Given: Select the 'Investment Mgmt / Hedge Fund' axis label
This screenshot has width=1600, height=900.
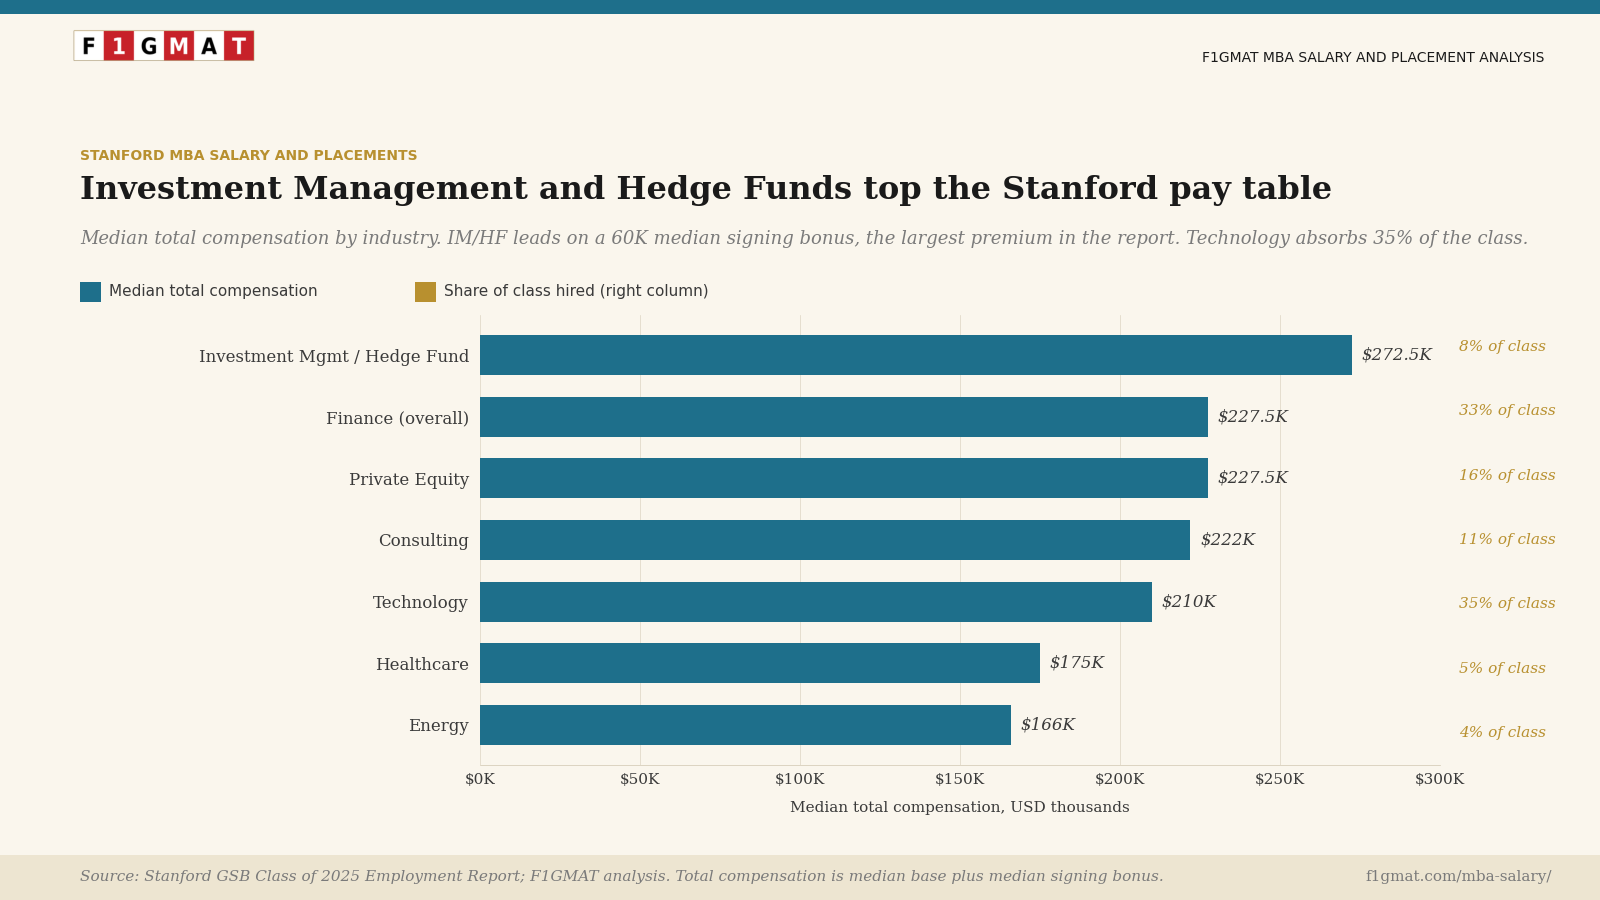Looking at the screenshot, I should pos(334,357).
